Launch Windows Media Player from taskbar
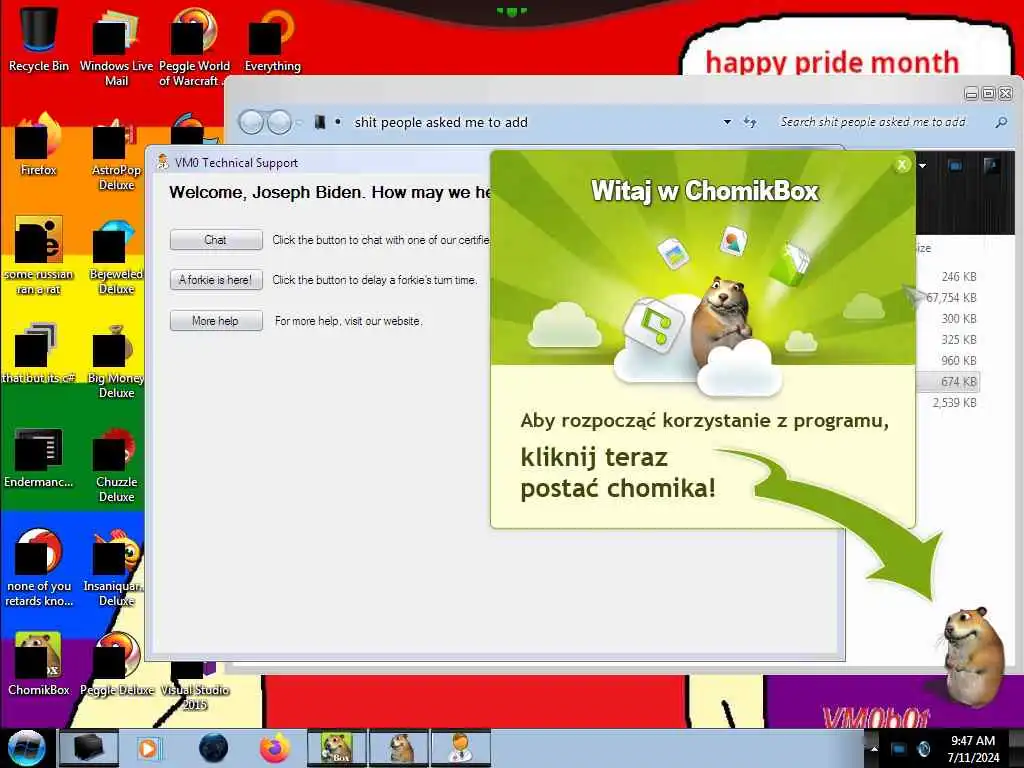 [x=149, y=748]
